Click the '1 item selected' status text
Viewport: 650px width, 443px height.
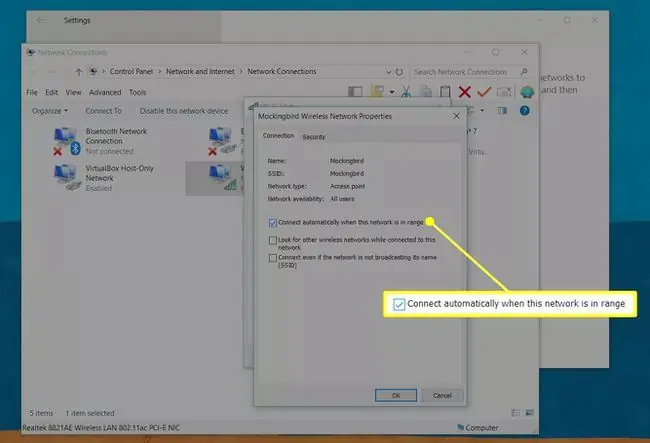(90, 413)
